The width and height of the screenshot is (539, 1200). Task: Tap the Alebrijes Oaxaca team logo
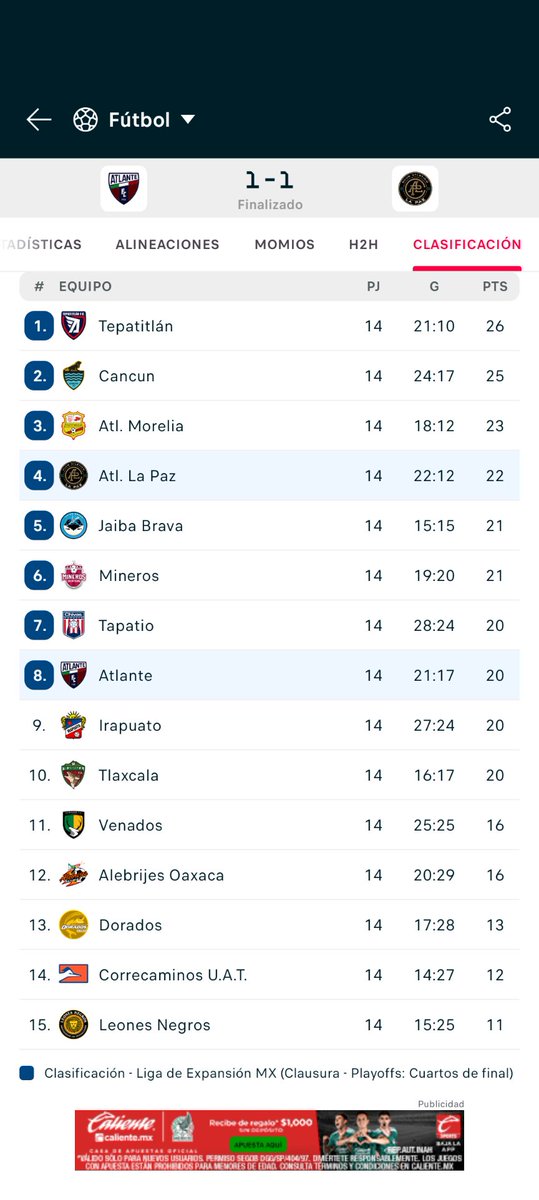[x=74, y=876]
